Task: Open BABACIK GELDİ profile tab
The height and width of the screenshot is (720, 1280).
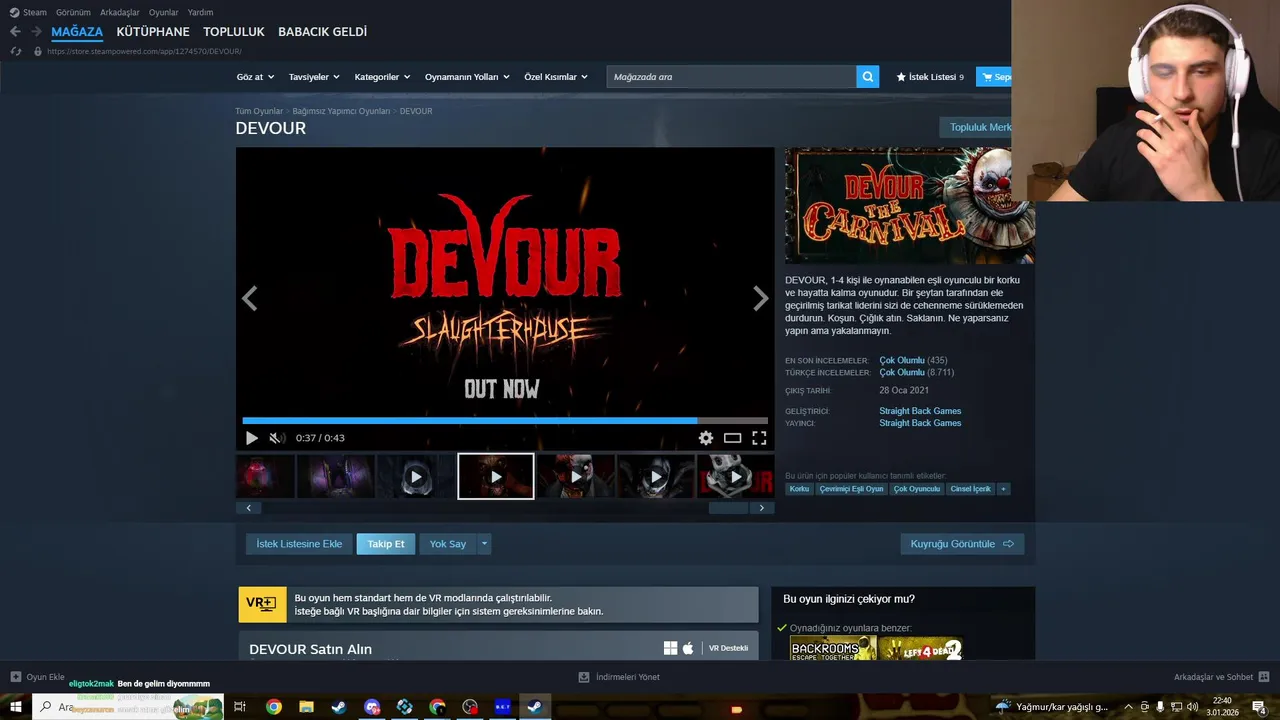Action: click(x=322, y=32)
